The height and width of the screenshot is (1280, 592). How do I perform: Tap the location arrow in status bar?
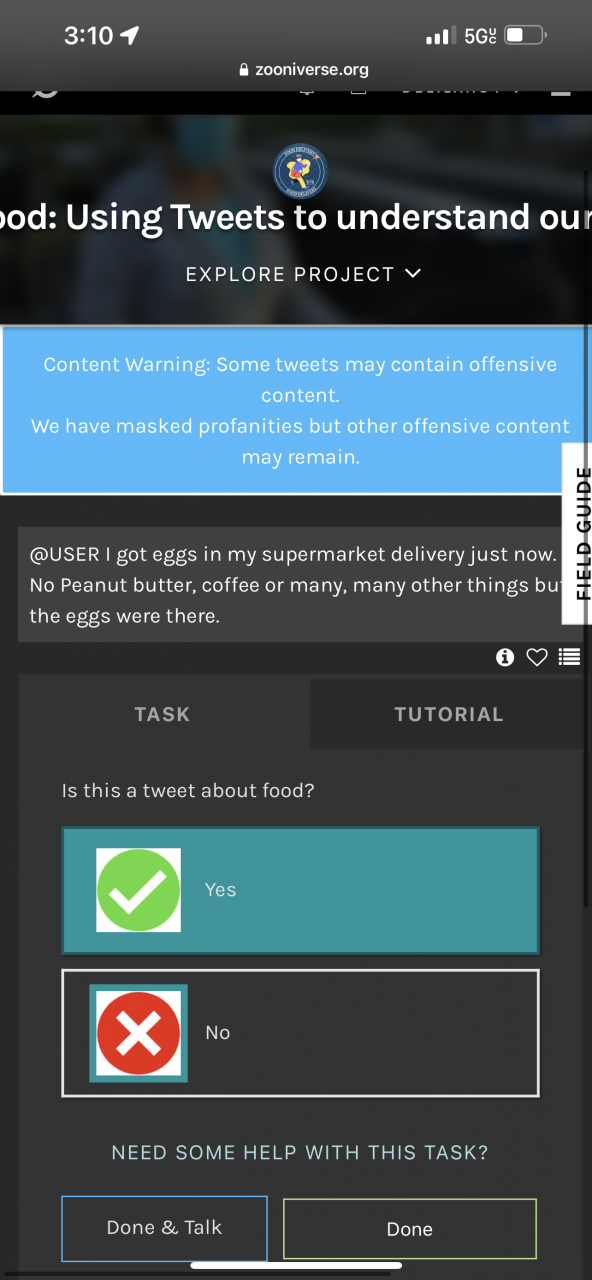pos(129,36)
